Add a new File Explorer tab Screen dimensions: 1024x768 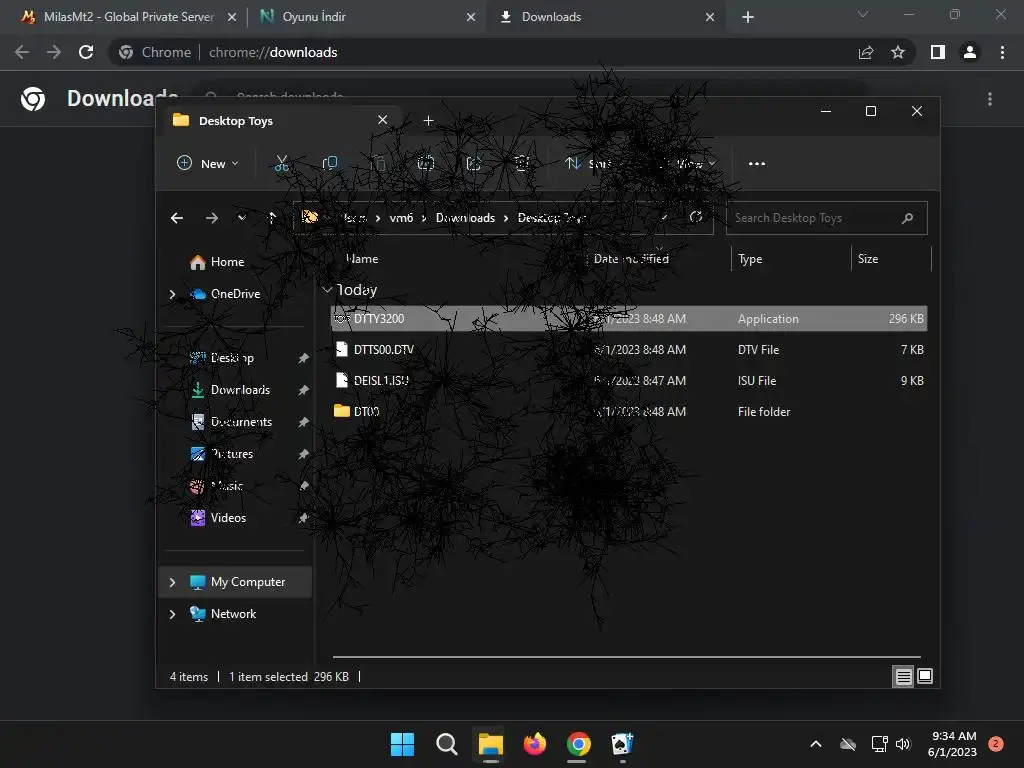click(428, 121)
